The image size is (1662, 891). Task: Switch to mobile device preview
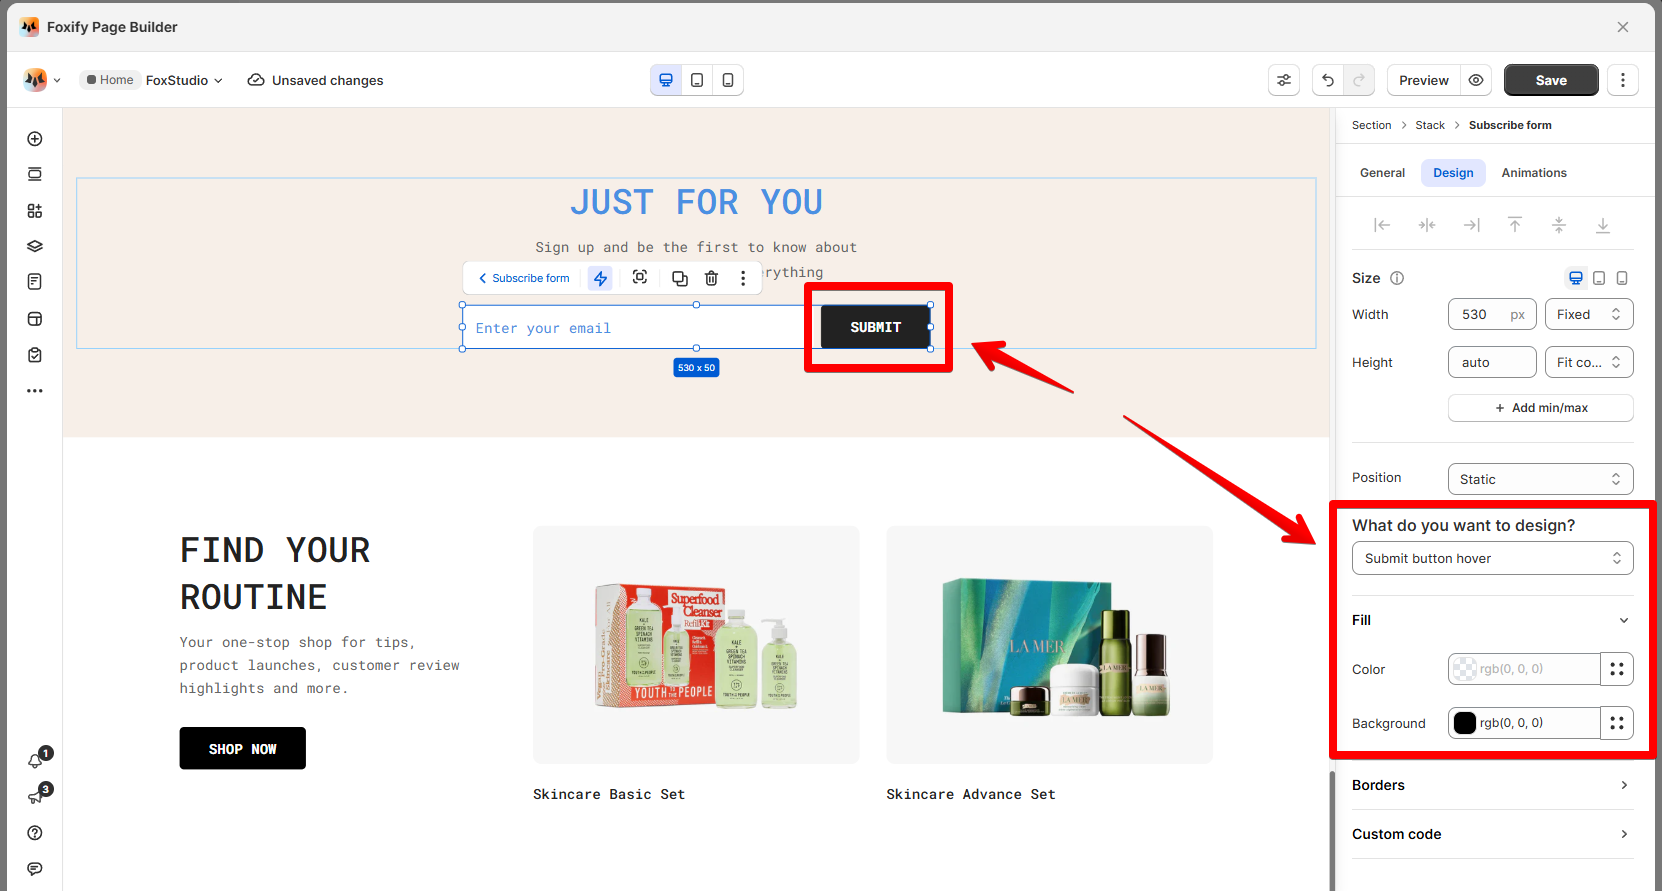point(728,80)
